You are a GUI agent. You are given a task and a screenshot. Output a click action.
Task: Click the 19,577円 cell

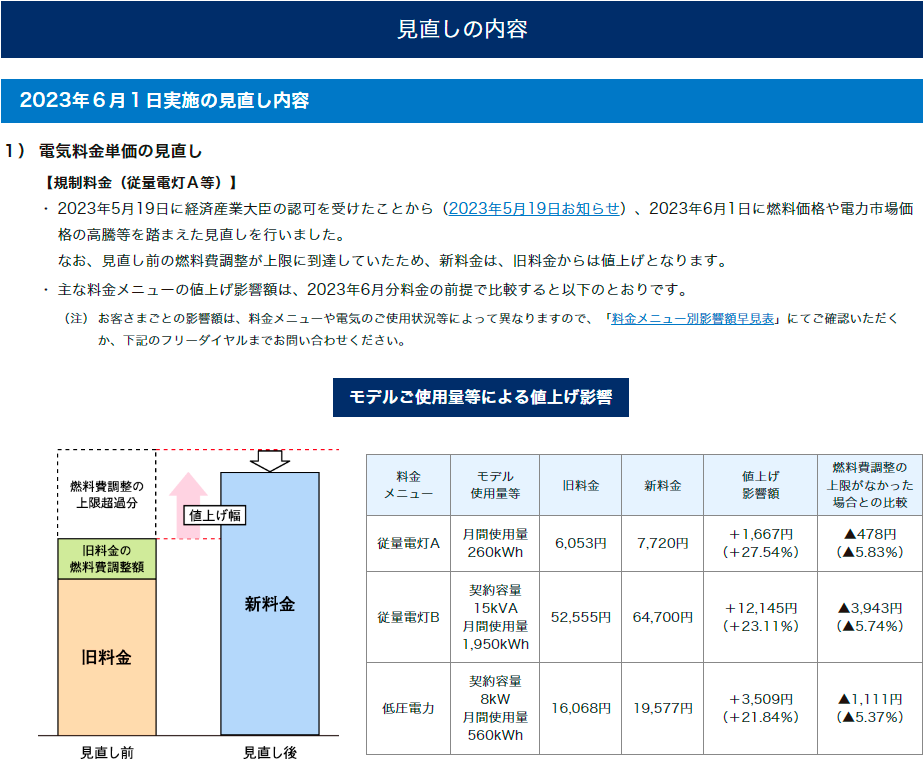tap(662, 708)
